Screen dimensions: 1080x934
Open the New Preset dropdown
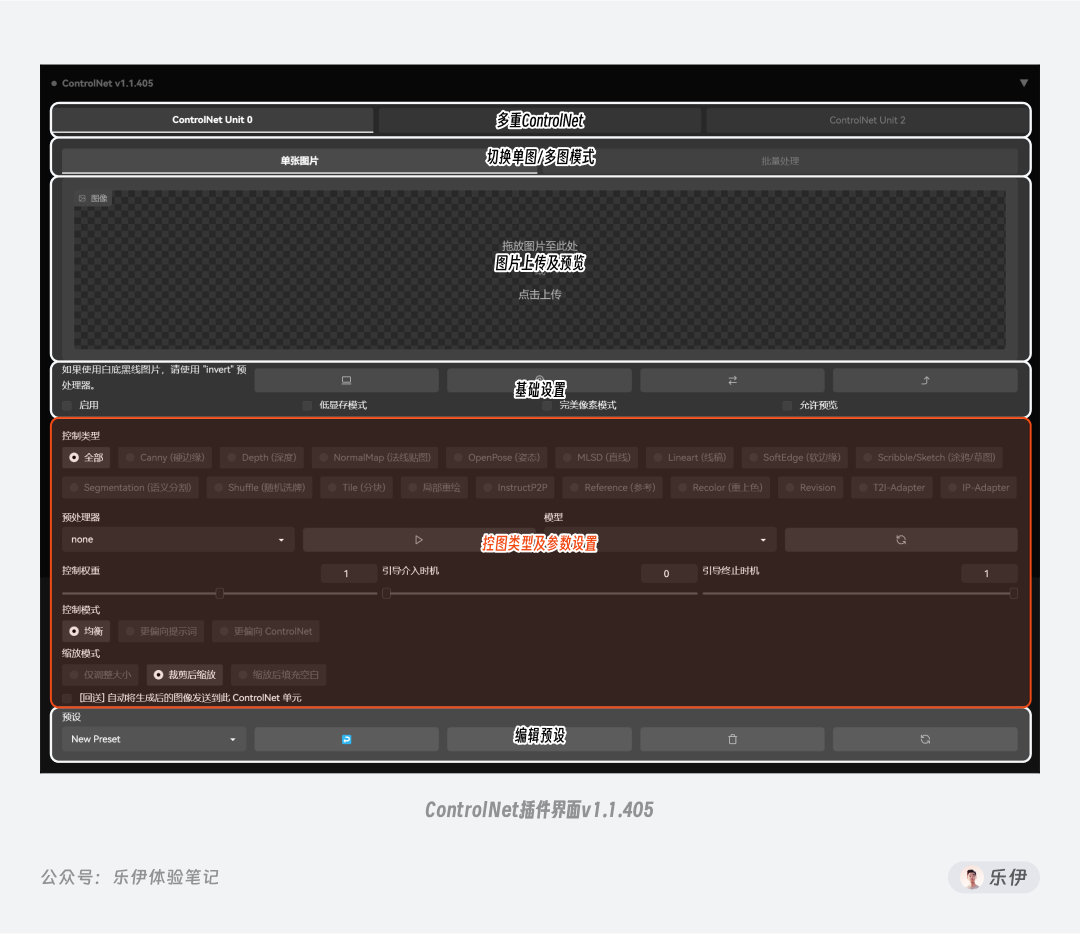152,739
